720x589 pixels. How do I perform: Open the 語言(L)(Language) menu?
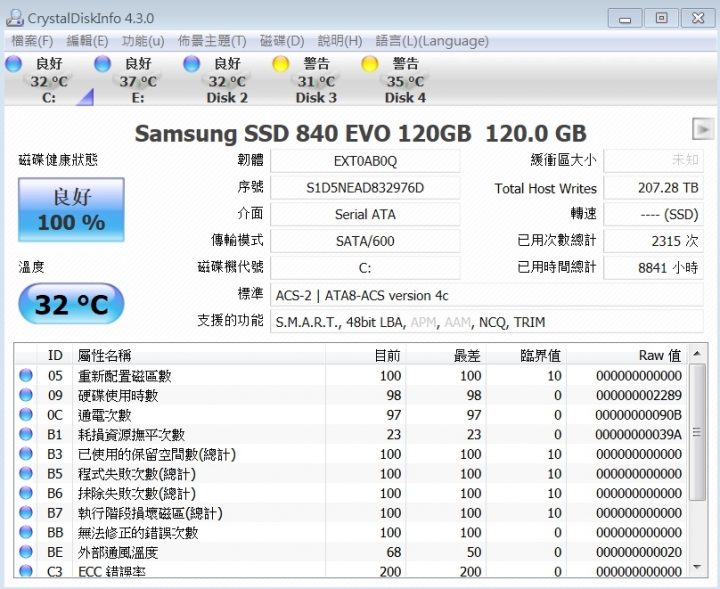(x=432, y=41)
